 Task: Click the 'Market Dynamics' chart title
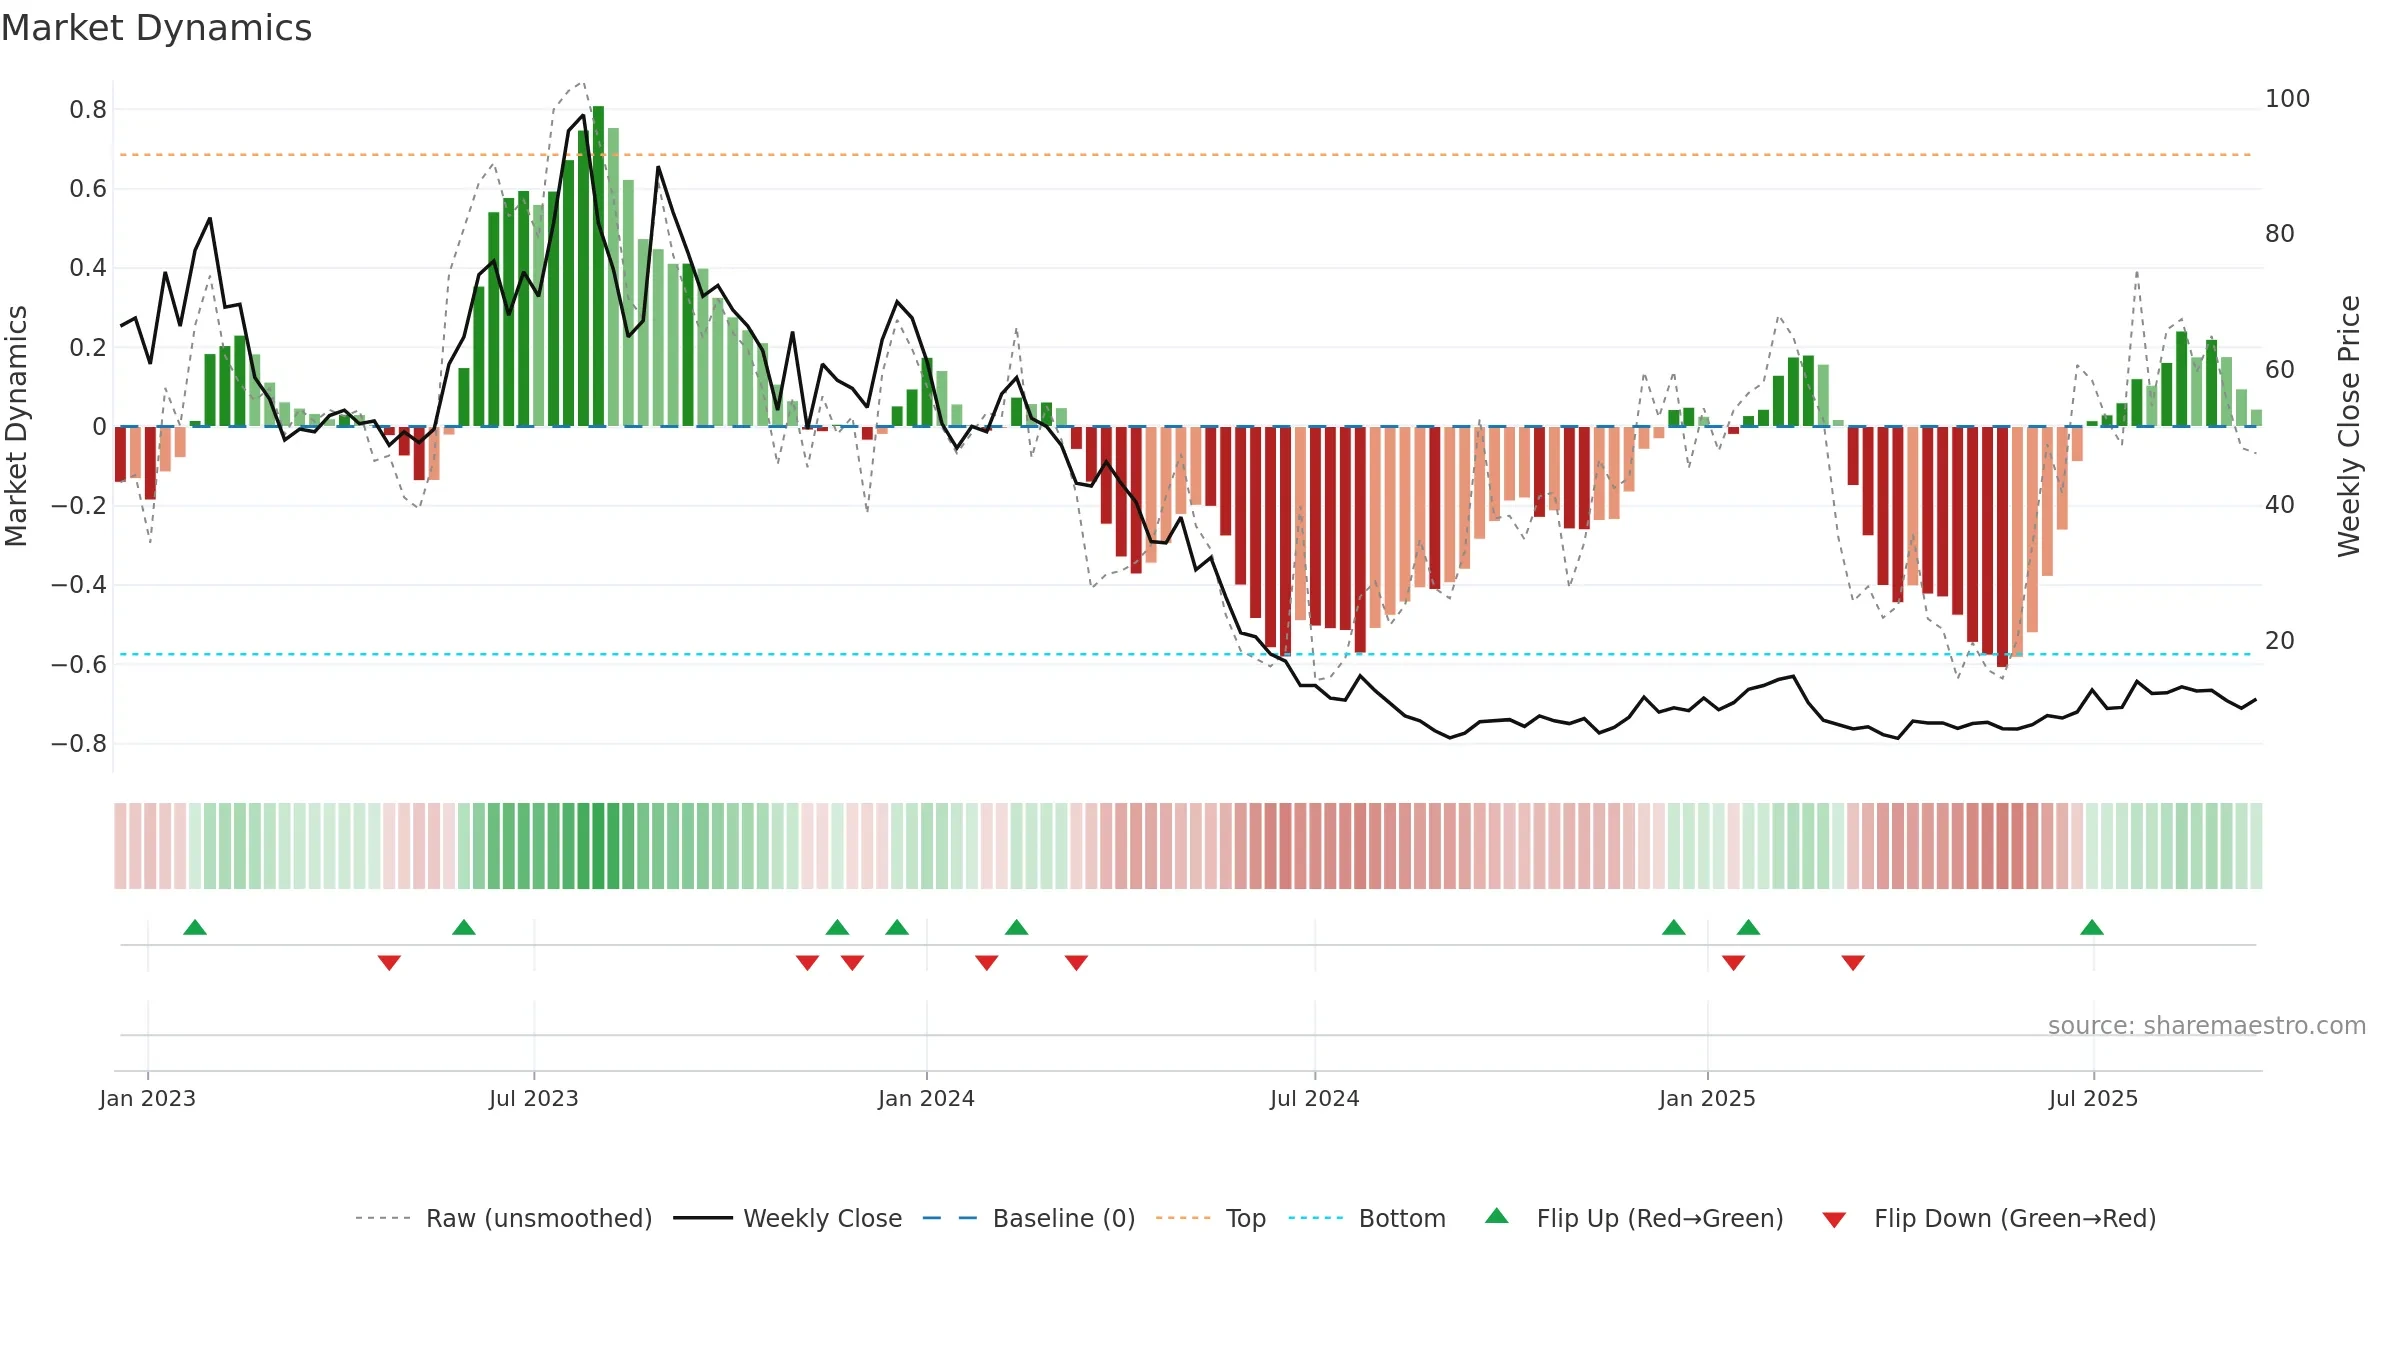pyautogui.click(x=156, y=28)
